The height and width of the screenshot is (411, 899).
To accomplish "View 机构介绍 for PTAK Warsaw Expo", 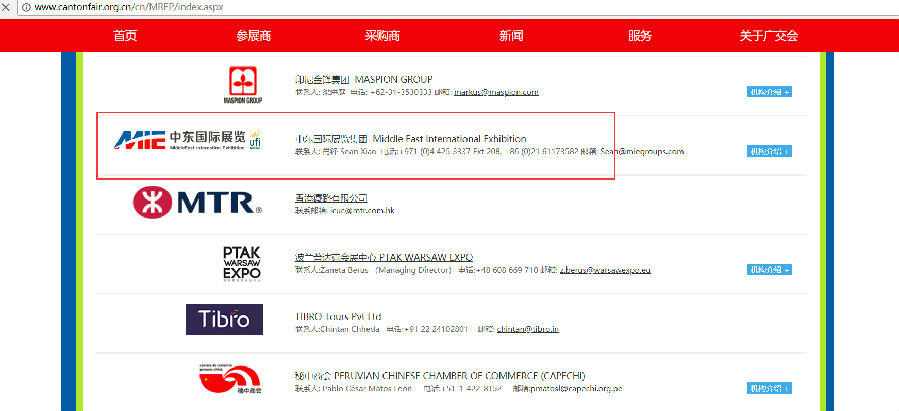I will point(769,270).
